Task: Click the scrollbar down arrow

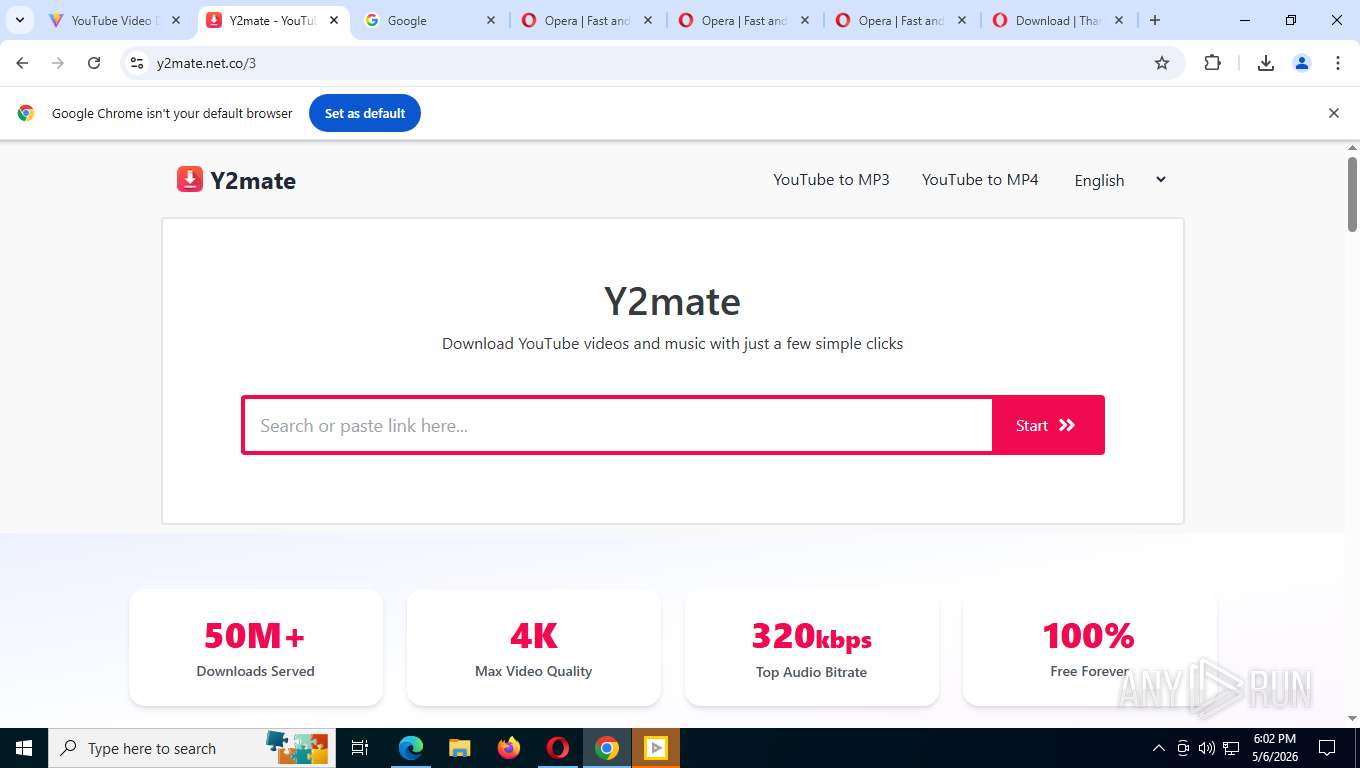Action: (x=1352, y=718)
